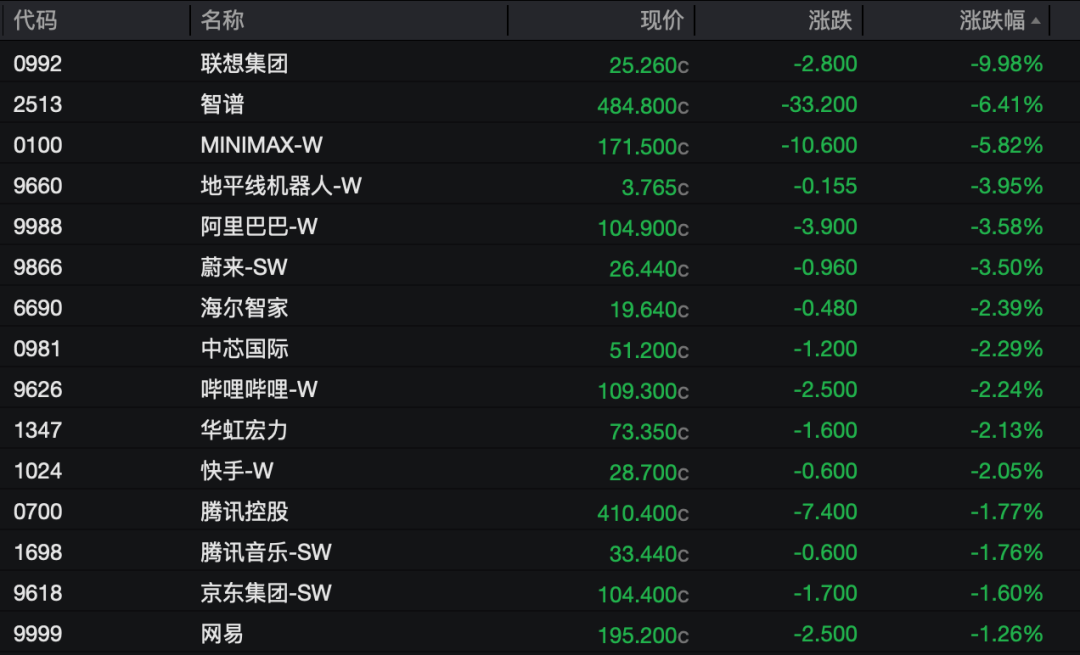The width and height of the screenshot is (1080, 655).
Task: Click stock code 9660
Action: 38,186
